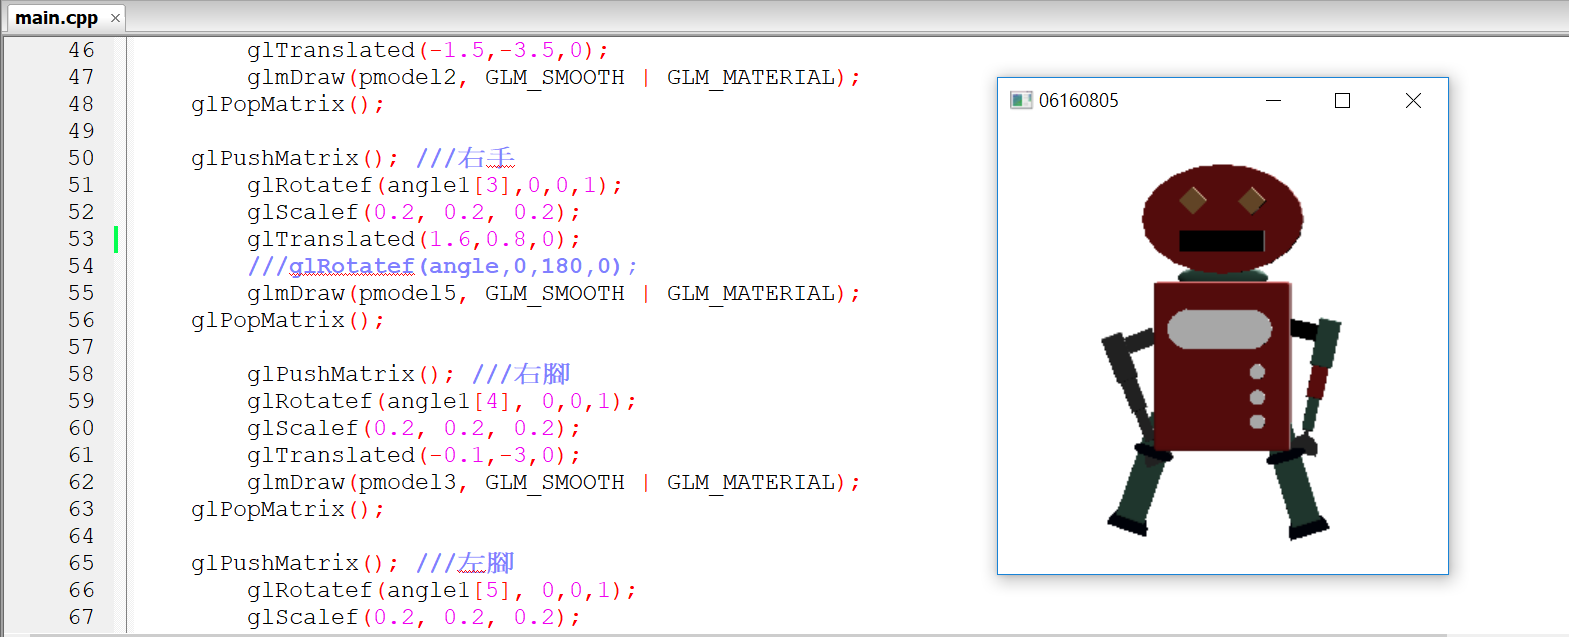Click line number 67 in gutter
The height and width of the screenshot is (637, 1569).
coord(81,617)
